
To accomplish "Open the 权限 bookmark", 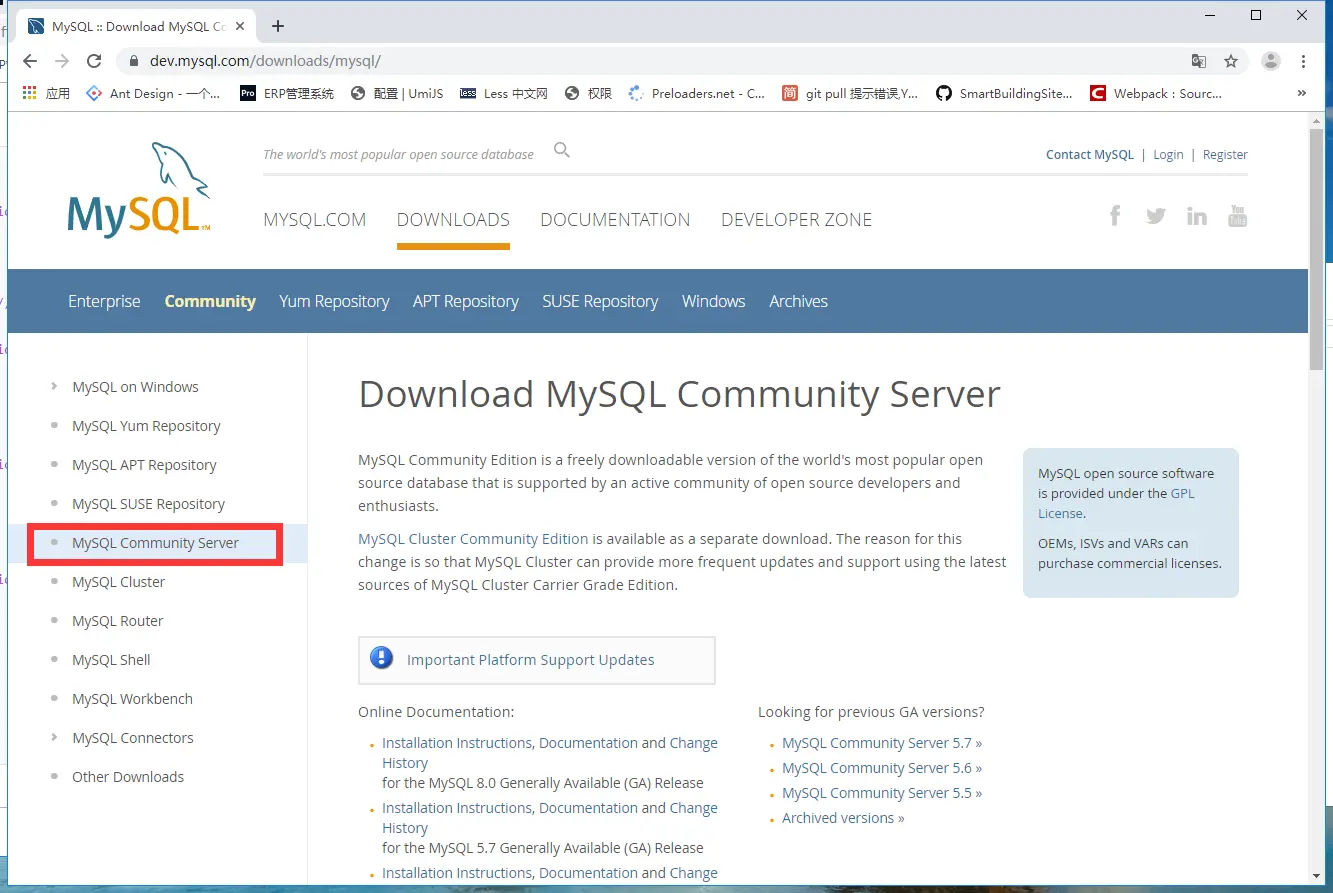I will pos(588,93).
